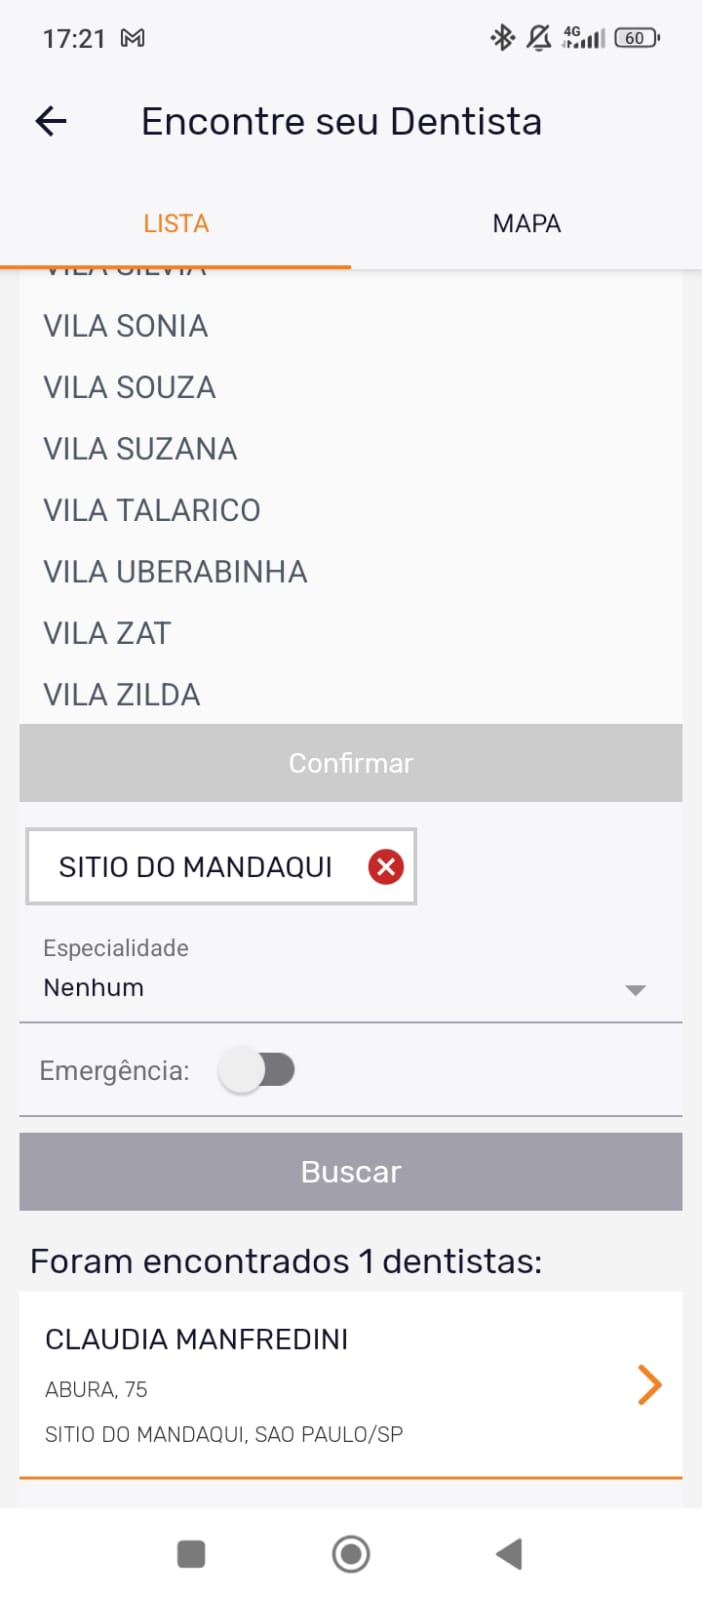Open Claudia Manfredini details with orange chevron

649,1385
